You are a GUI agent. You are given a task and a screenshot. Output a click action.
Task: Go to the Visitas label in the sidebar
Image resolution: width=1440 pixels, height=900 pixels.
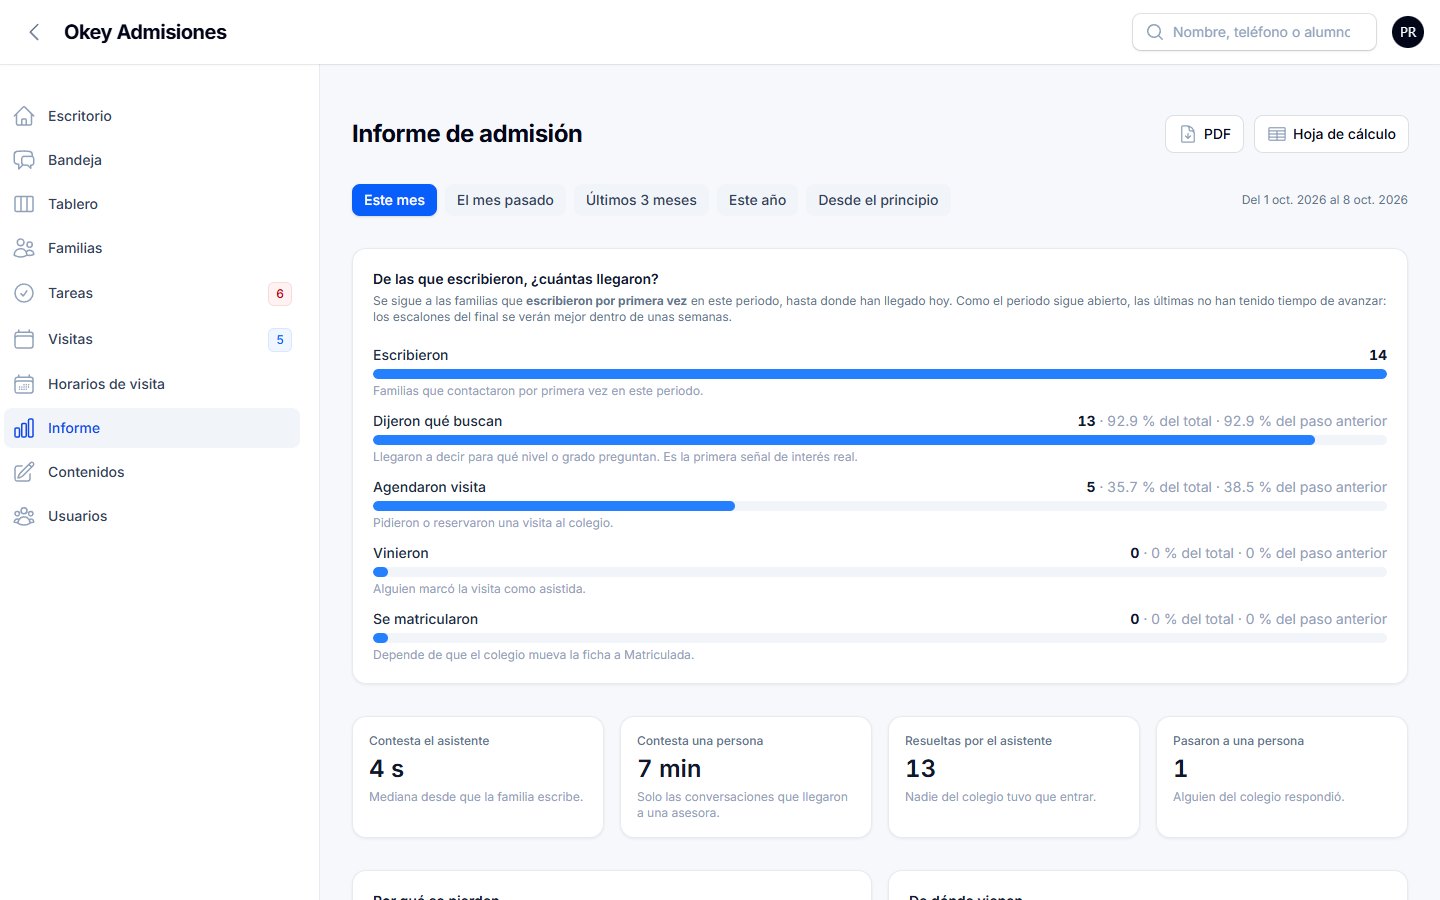70,339
